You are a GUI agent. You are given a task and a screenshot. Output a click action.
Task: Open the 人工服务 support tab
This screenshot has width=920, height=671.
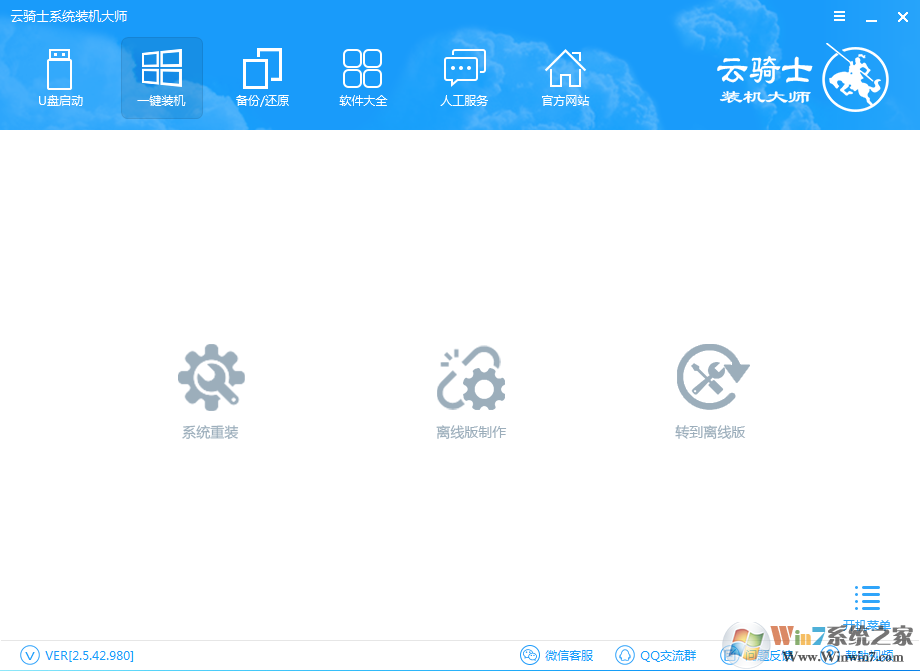(464, 77)
